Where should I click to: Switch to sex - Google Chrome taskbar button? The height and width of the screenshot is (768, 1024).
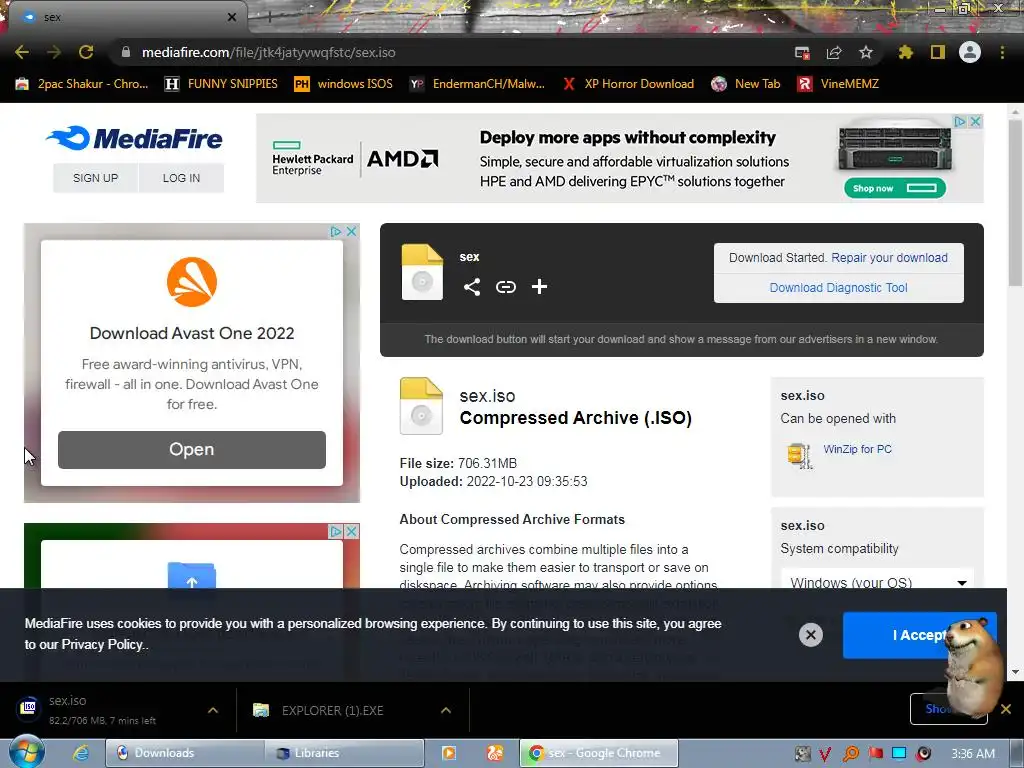coord(599,753)
